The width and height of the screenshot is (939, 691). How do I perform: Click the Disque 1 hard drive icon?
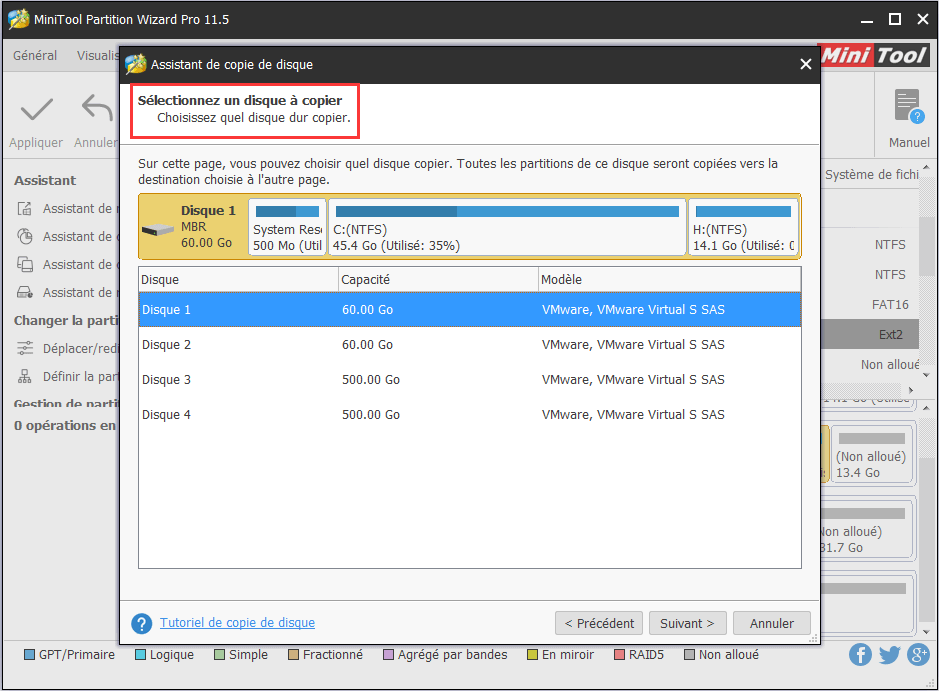[157, 230]
